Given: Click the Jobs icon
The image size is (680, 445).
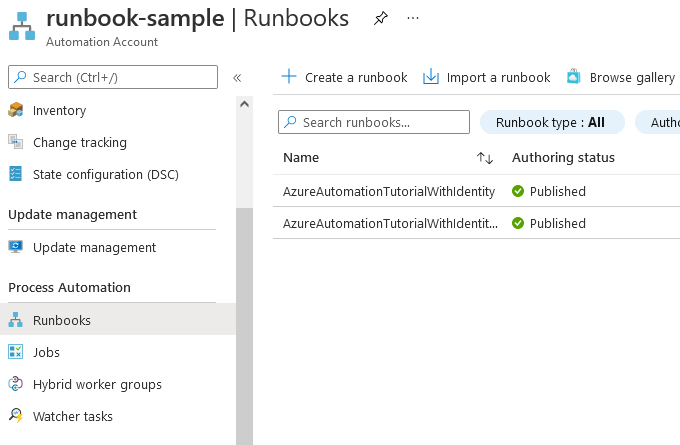Looking at the screenshot, I should click(x=16, y=352).
